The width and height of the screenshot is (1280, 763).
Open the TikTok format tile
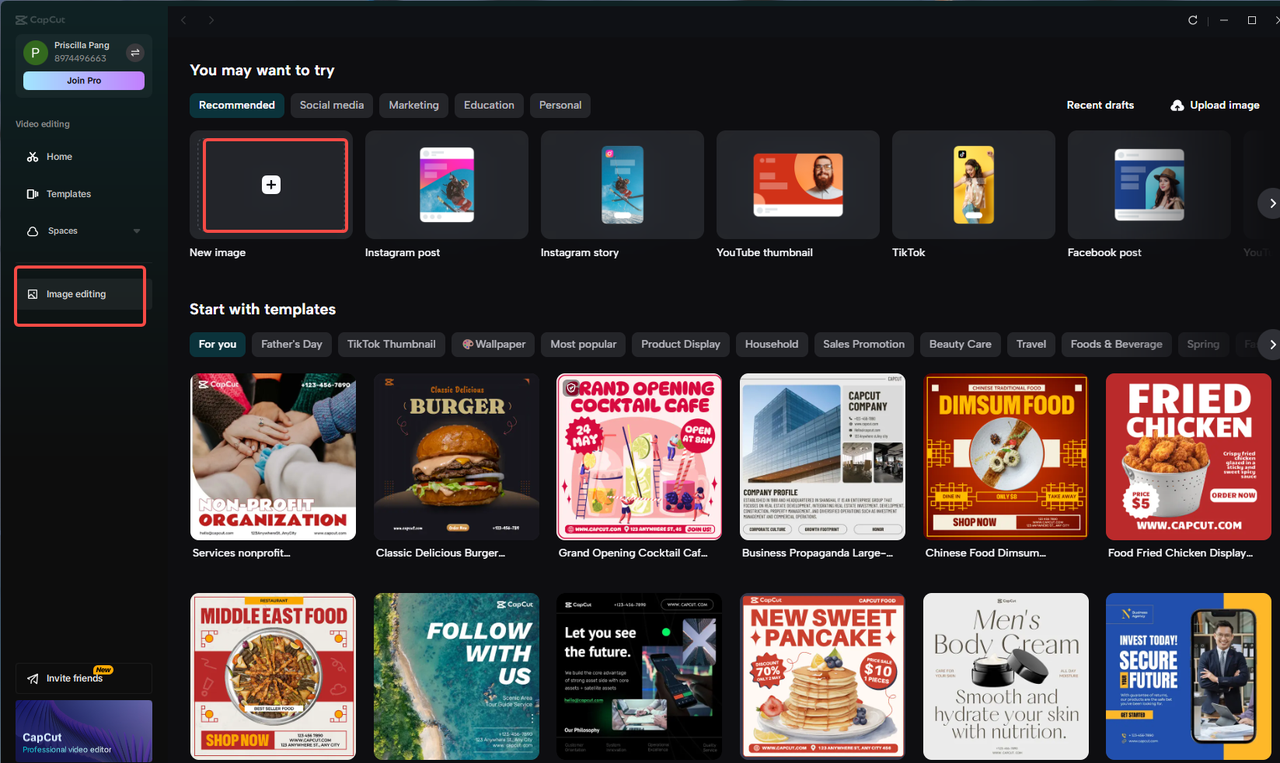pos(972,185)
